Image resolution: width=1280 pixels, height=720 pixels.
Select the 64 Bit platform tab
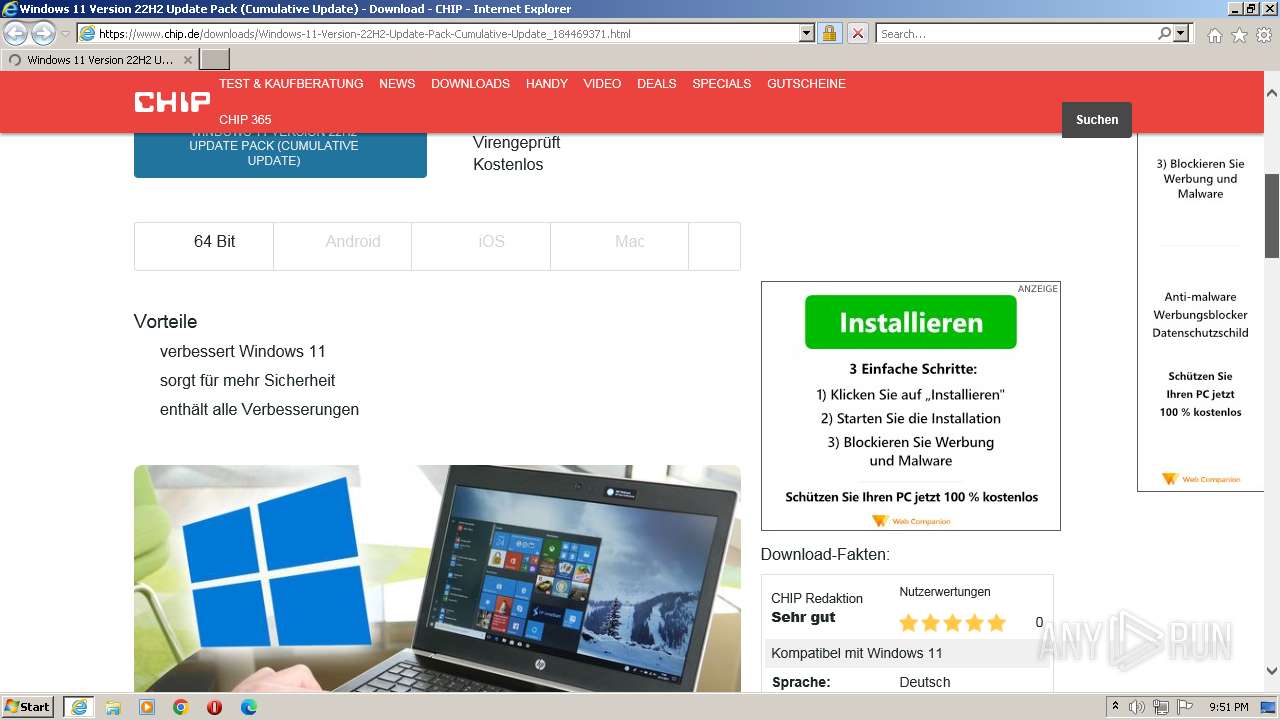(x=204, y=246)
